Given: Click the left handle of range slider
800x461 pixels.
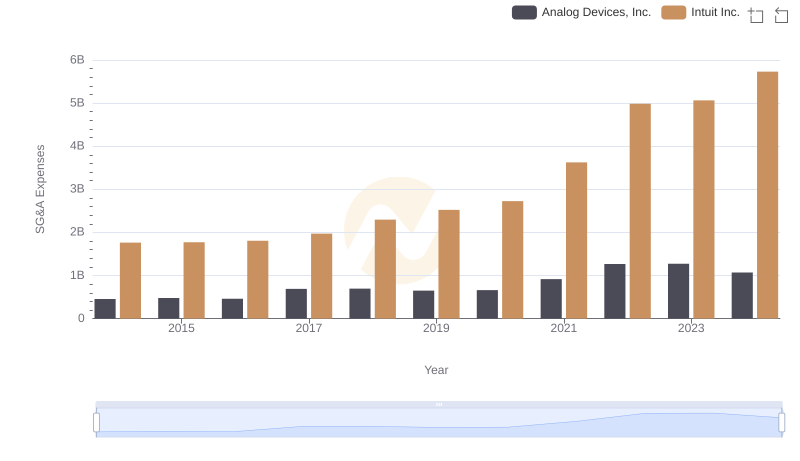Looking at the screenshot, I should coord(96,422).
